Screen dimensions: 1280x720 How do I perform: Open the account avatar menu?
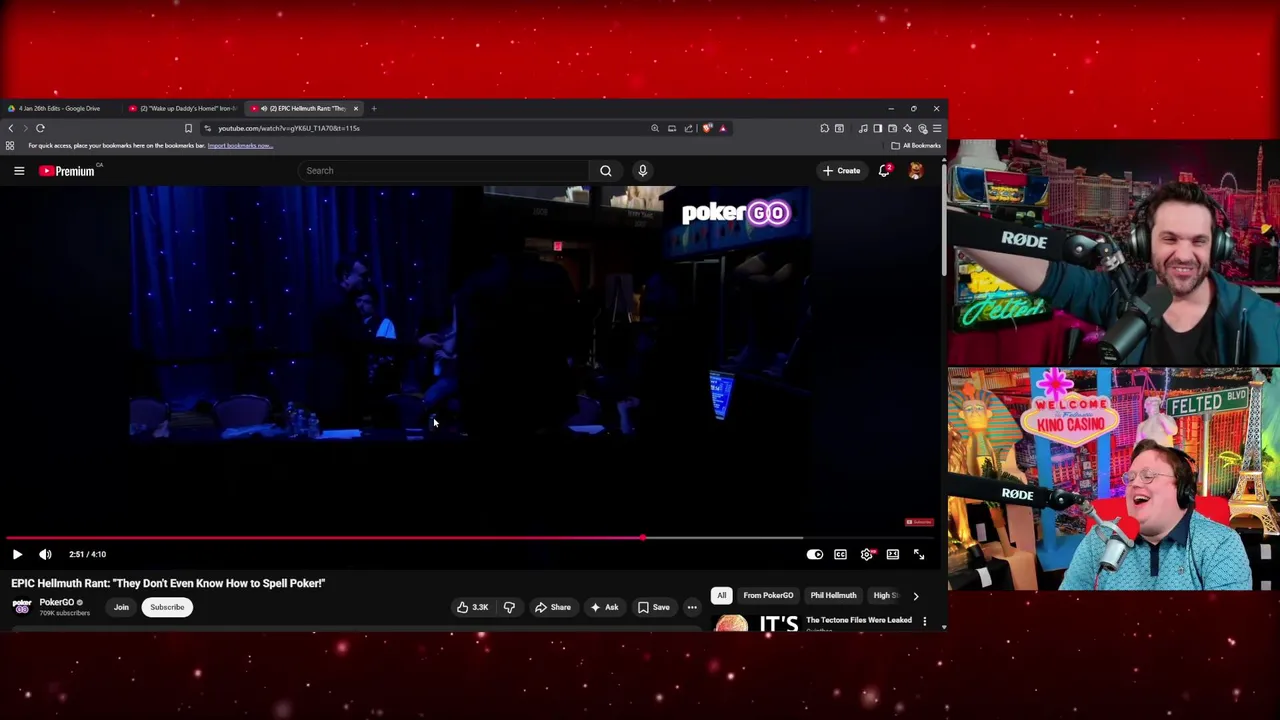point(915,171)
